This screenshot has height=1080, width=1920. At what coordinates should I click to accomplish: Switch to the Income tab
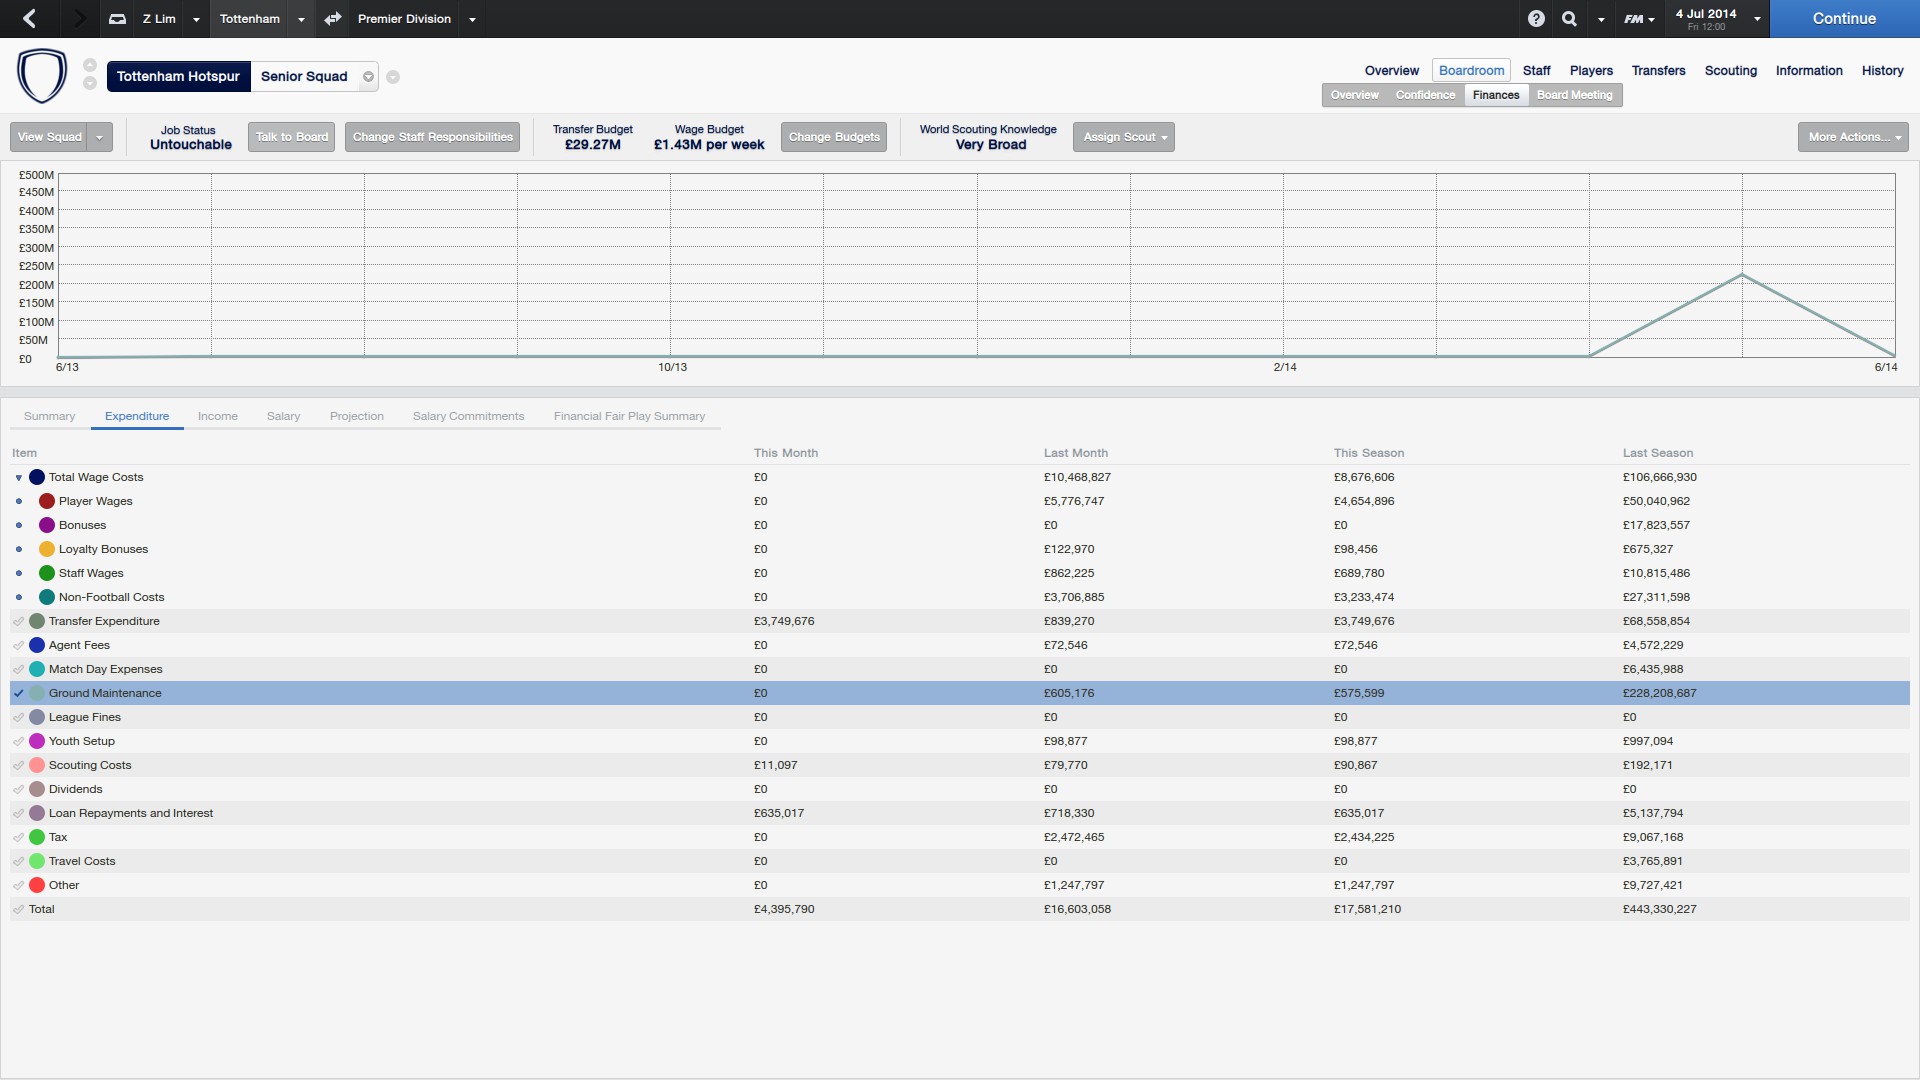tap(217, 416)
